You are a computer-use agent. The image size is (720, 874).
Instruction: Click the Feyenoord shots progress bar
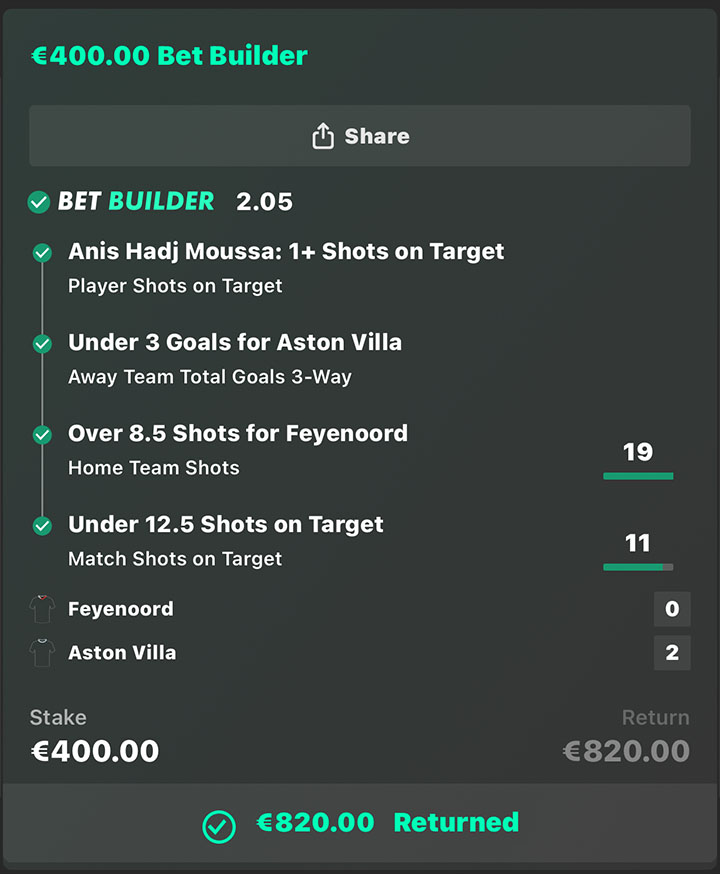638,476
